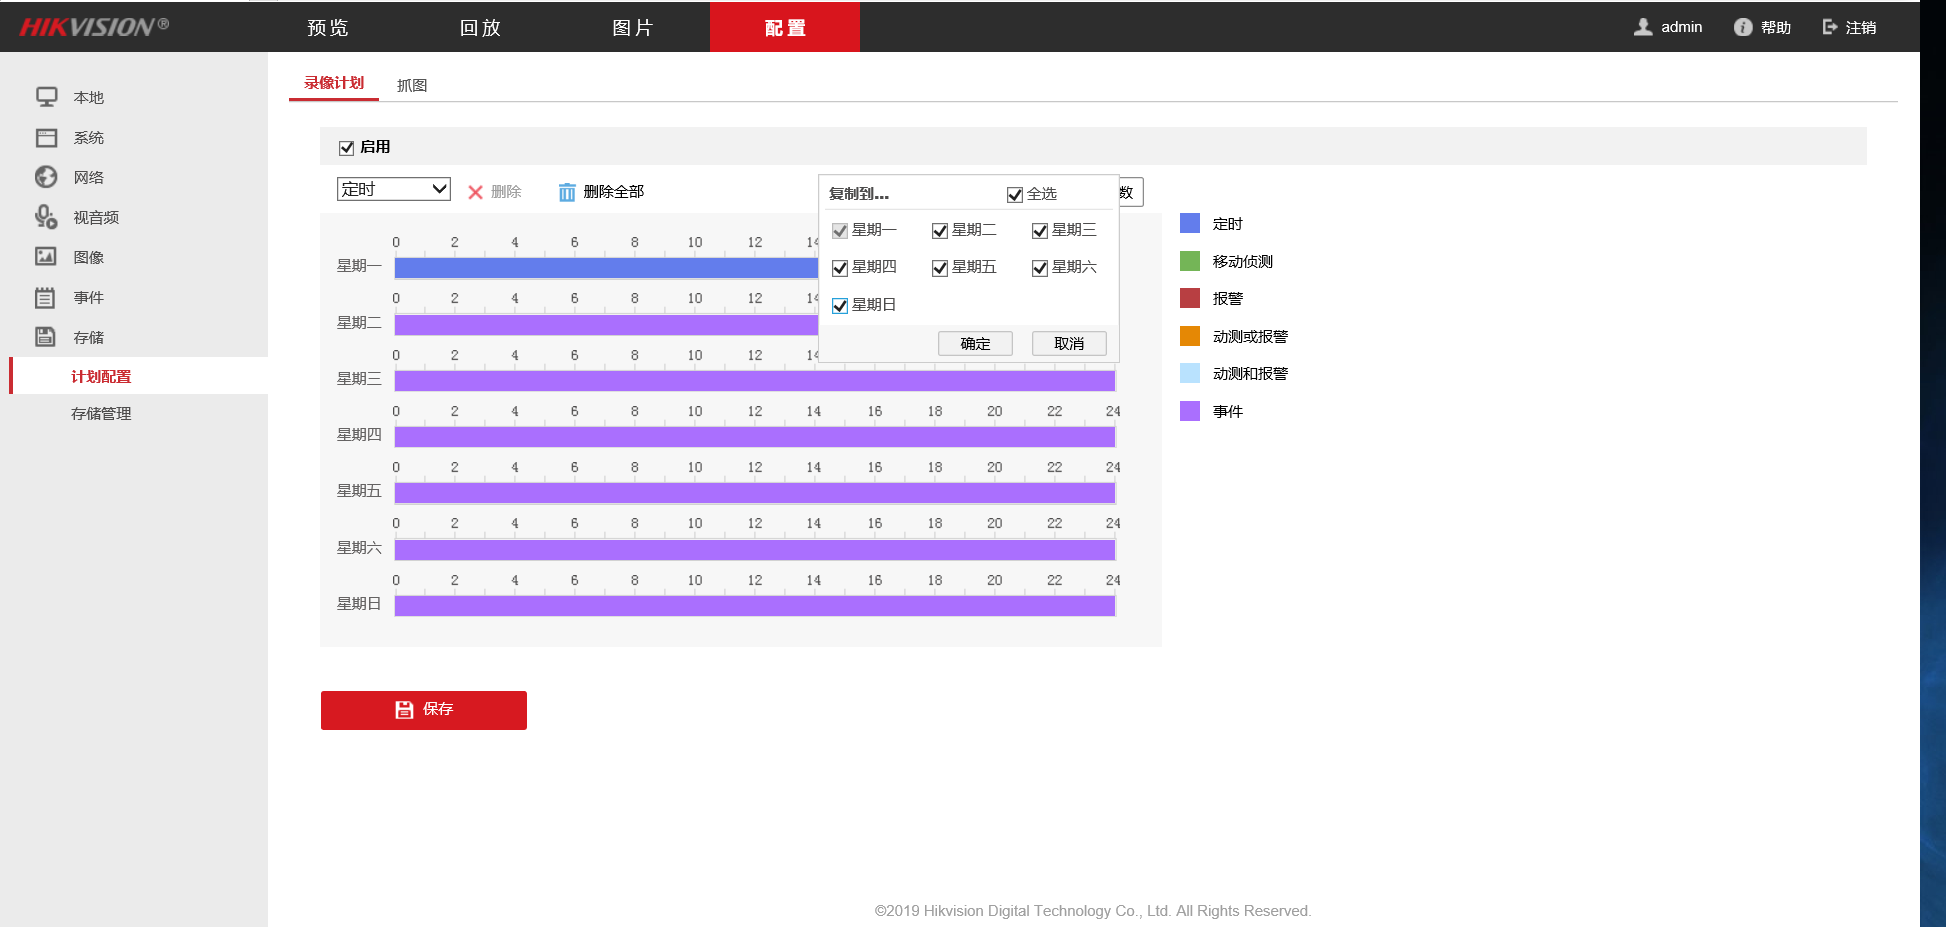The height and width of the screenshot is (927, 1946).
Task: Click 删除全部 label
Action: click(x=614, y=192)
